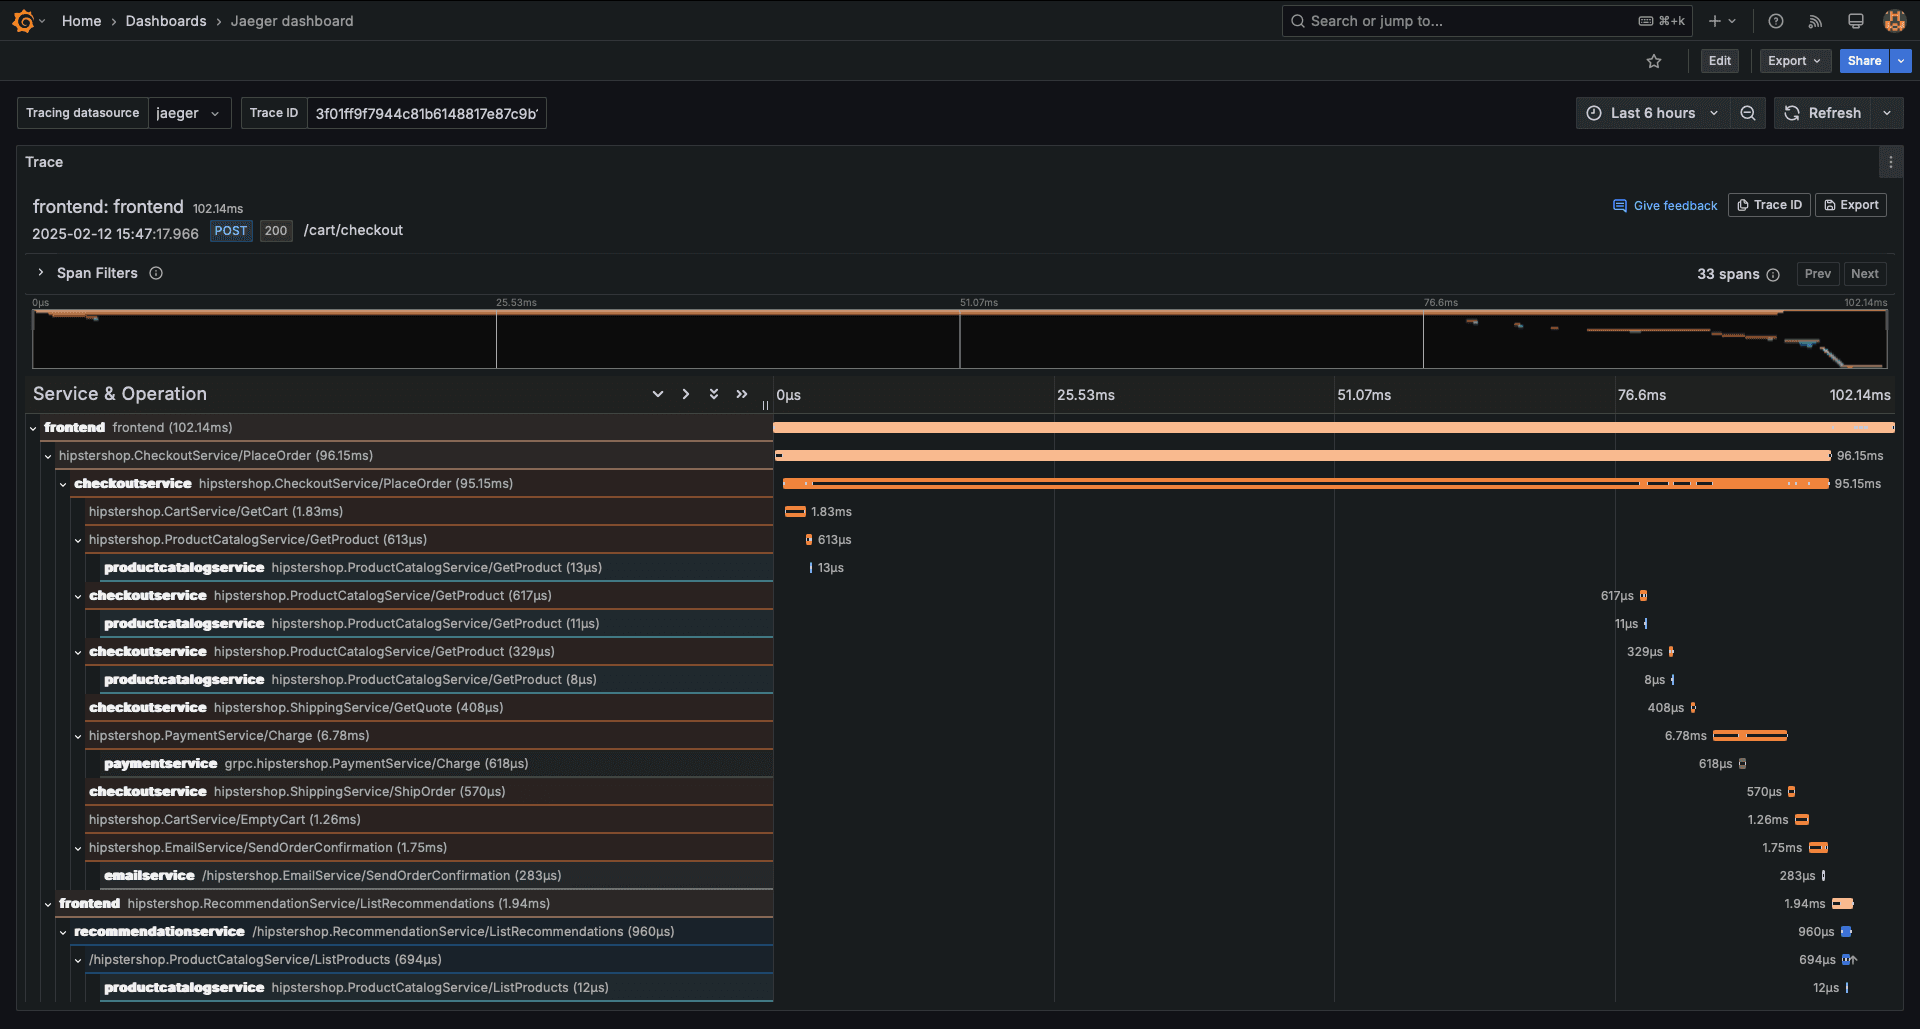Expand the Span Filters section
Image resolution: width=1920 pixels, height=1029 pixels.
pos(40,272)
